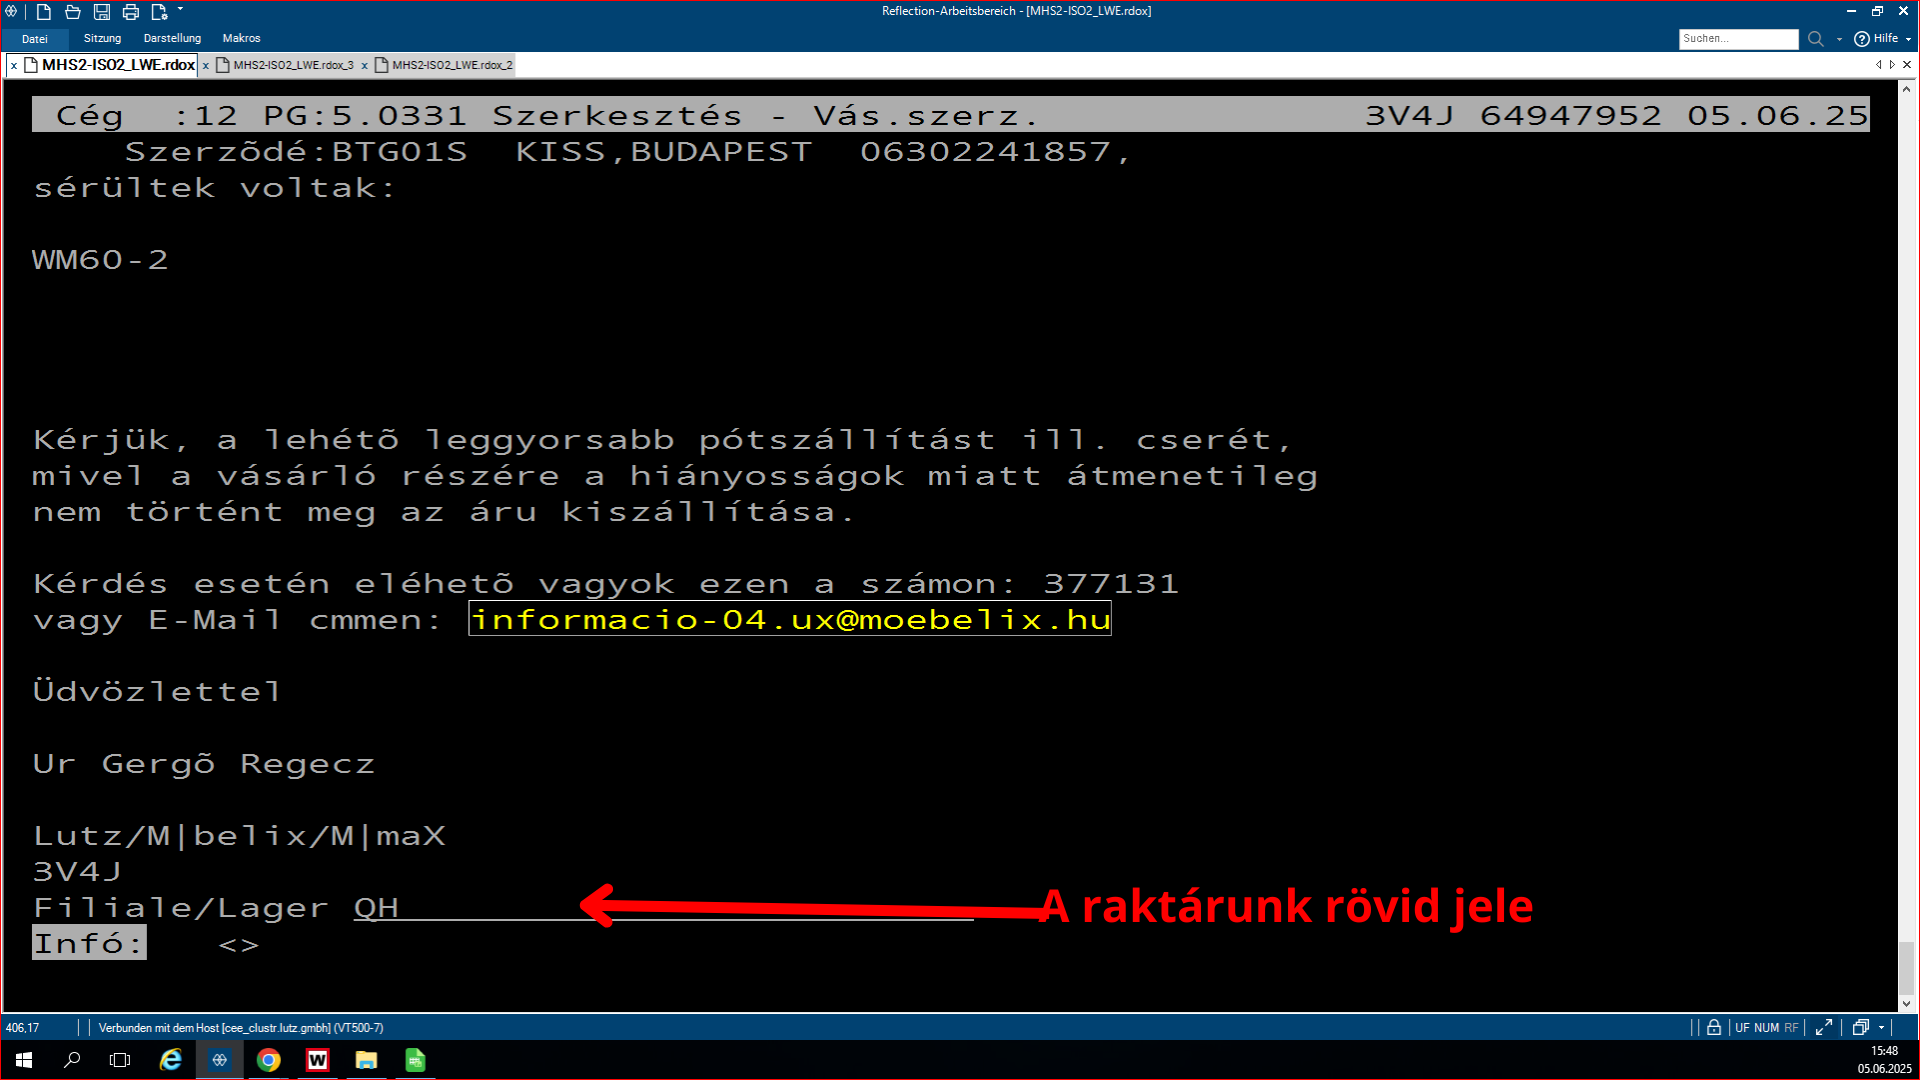Click the Print icon in quick toolbar
The image size is (1920, 1080).
click(x=131, y=12)
